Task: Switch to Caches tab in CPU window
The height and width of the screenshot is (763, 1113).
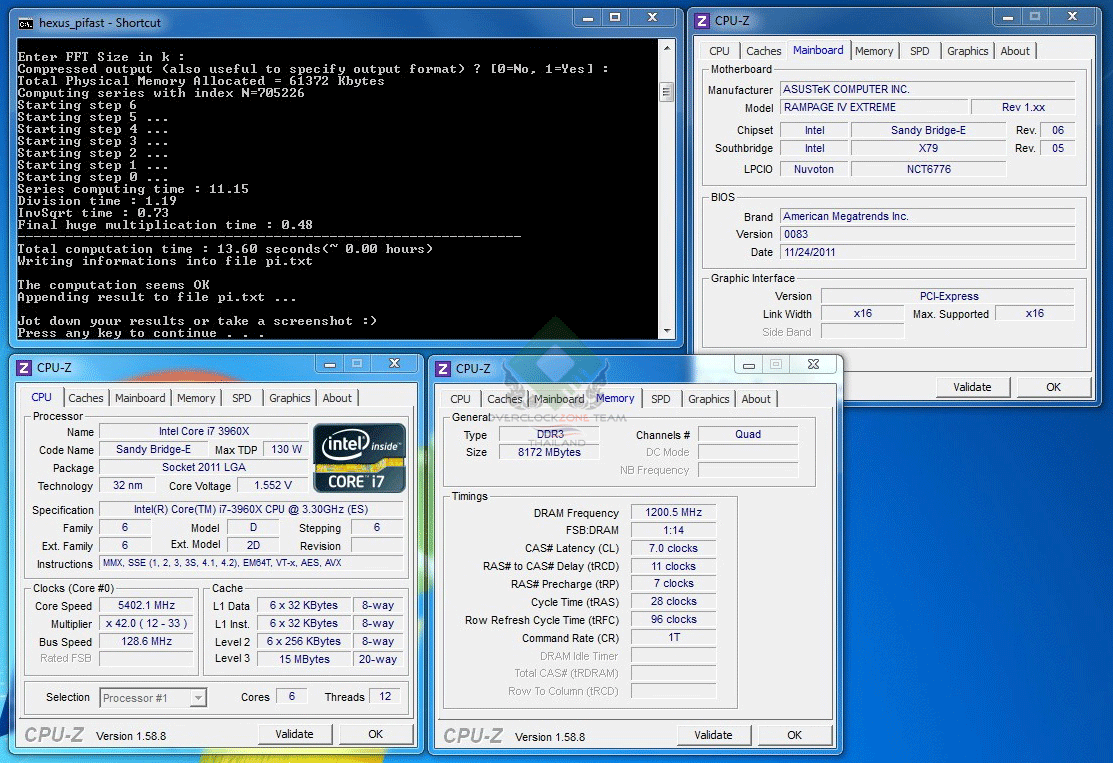Action: pos(86,398)
